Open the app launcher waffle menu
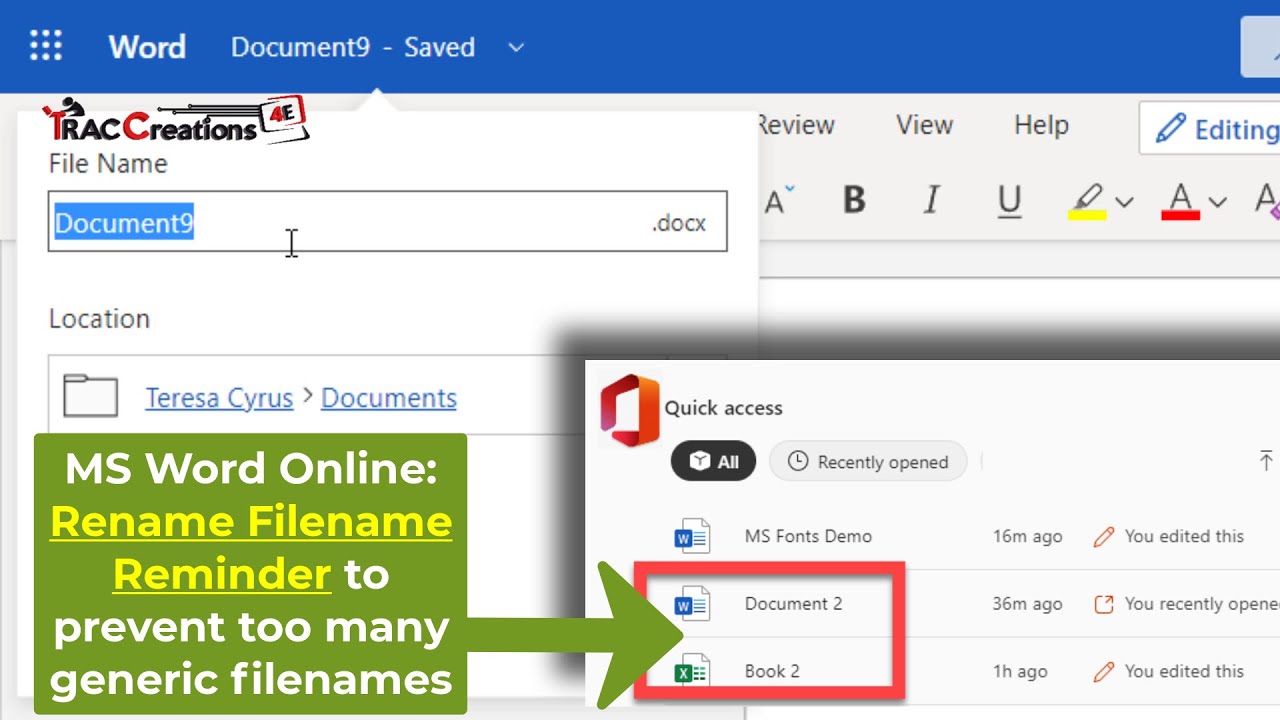Image resolution: width=1280 pixels, height=720 pixels. coord(46,46)
